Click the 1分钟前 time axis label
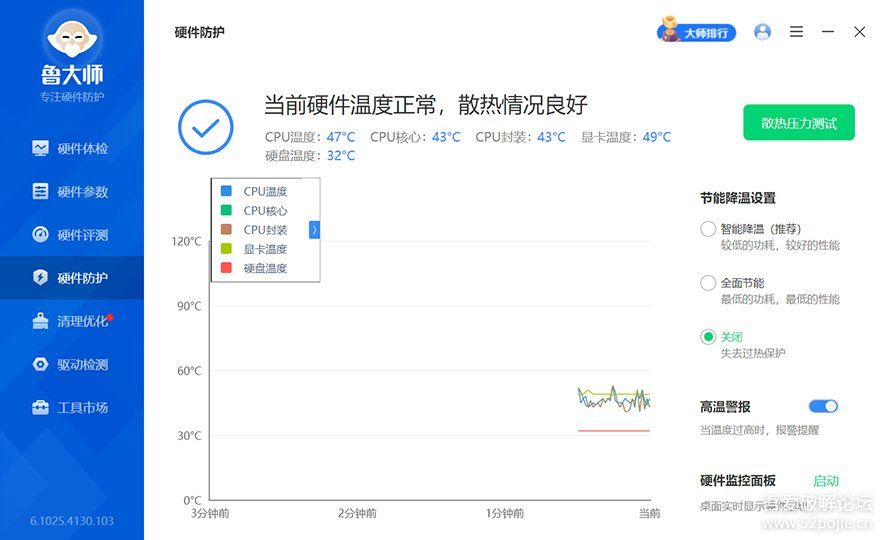The width and height of the screenshot is (882, 540). point(505,513)
